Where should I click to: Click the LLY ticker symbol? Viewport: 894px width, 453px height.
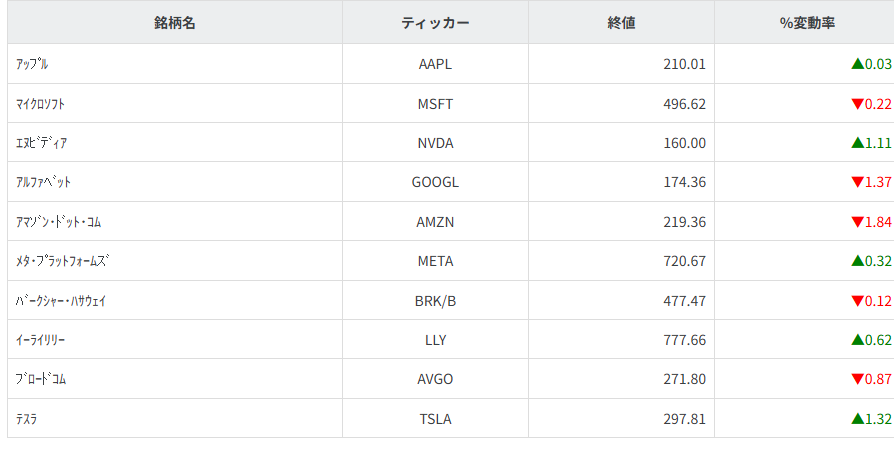click(435, 340)
